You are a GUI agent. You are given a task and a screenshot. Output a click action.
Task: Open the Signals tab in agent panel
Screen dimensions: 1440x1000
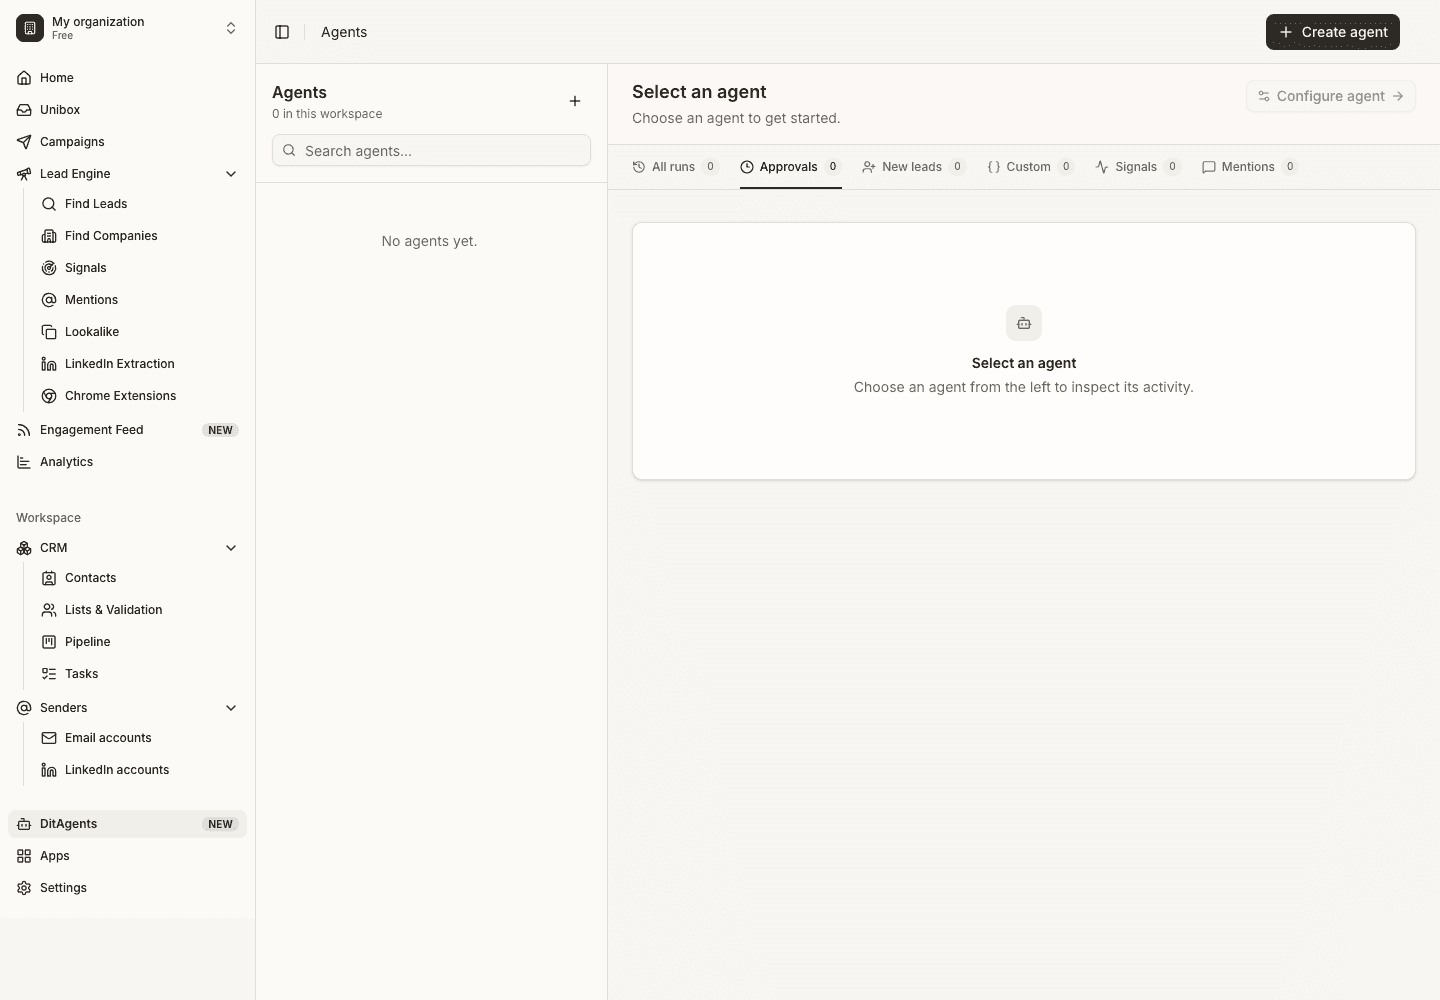(1138, 167)
